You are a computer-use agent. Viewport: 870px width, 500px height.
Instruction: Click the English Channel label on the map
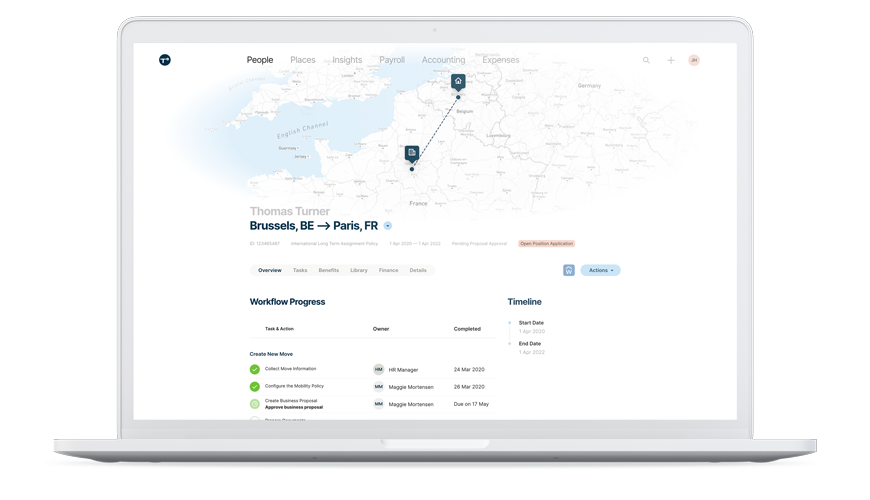click(302, 130)
